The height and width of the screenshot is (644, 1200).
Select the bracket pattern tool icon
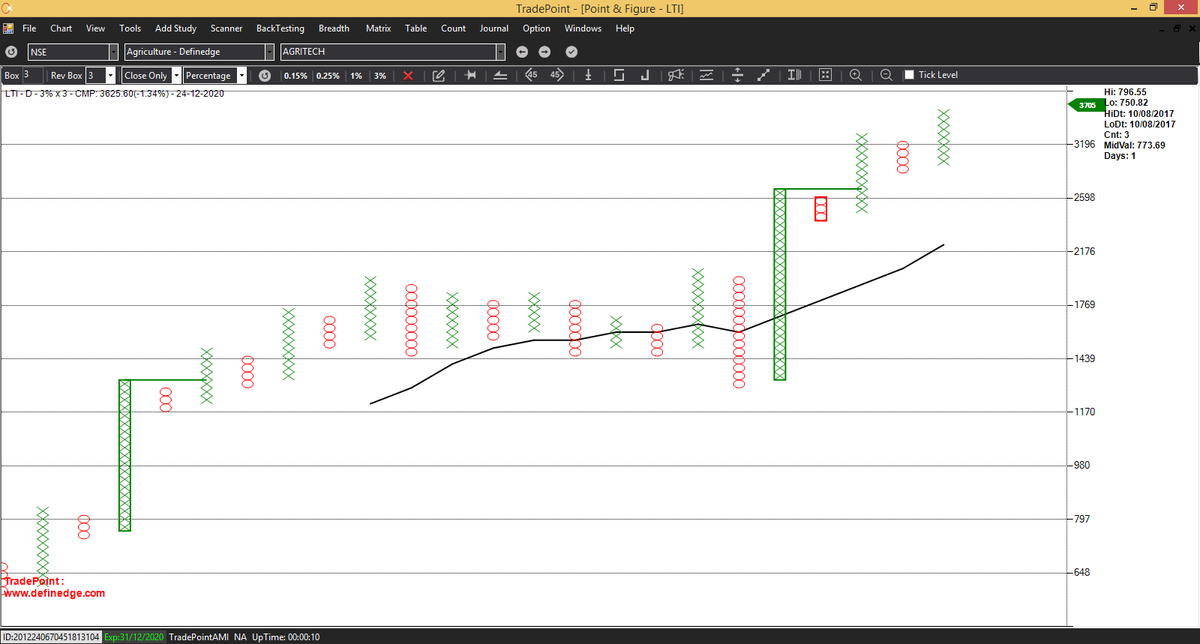pos(619,75)
